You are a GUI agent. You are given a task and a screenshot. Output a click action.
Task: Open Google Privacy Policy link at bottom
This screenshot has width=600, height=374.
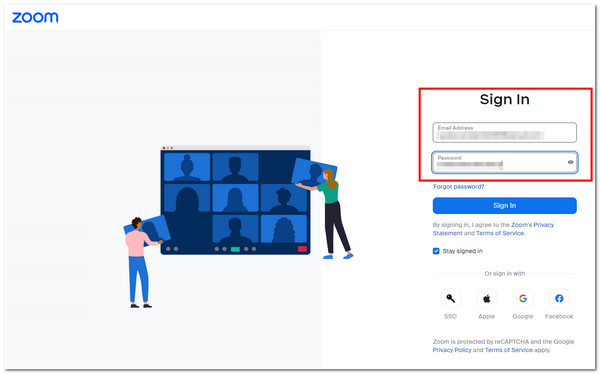(452, 350)
